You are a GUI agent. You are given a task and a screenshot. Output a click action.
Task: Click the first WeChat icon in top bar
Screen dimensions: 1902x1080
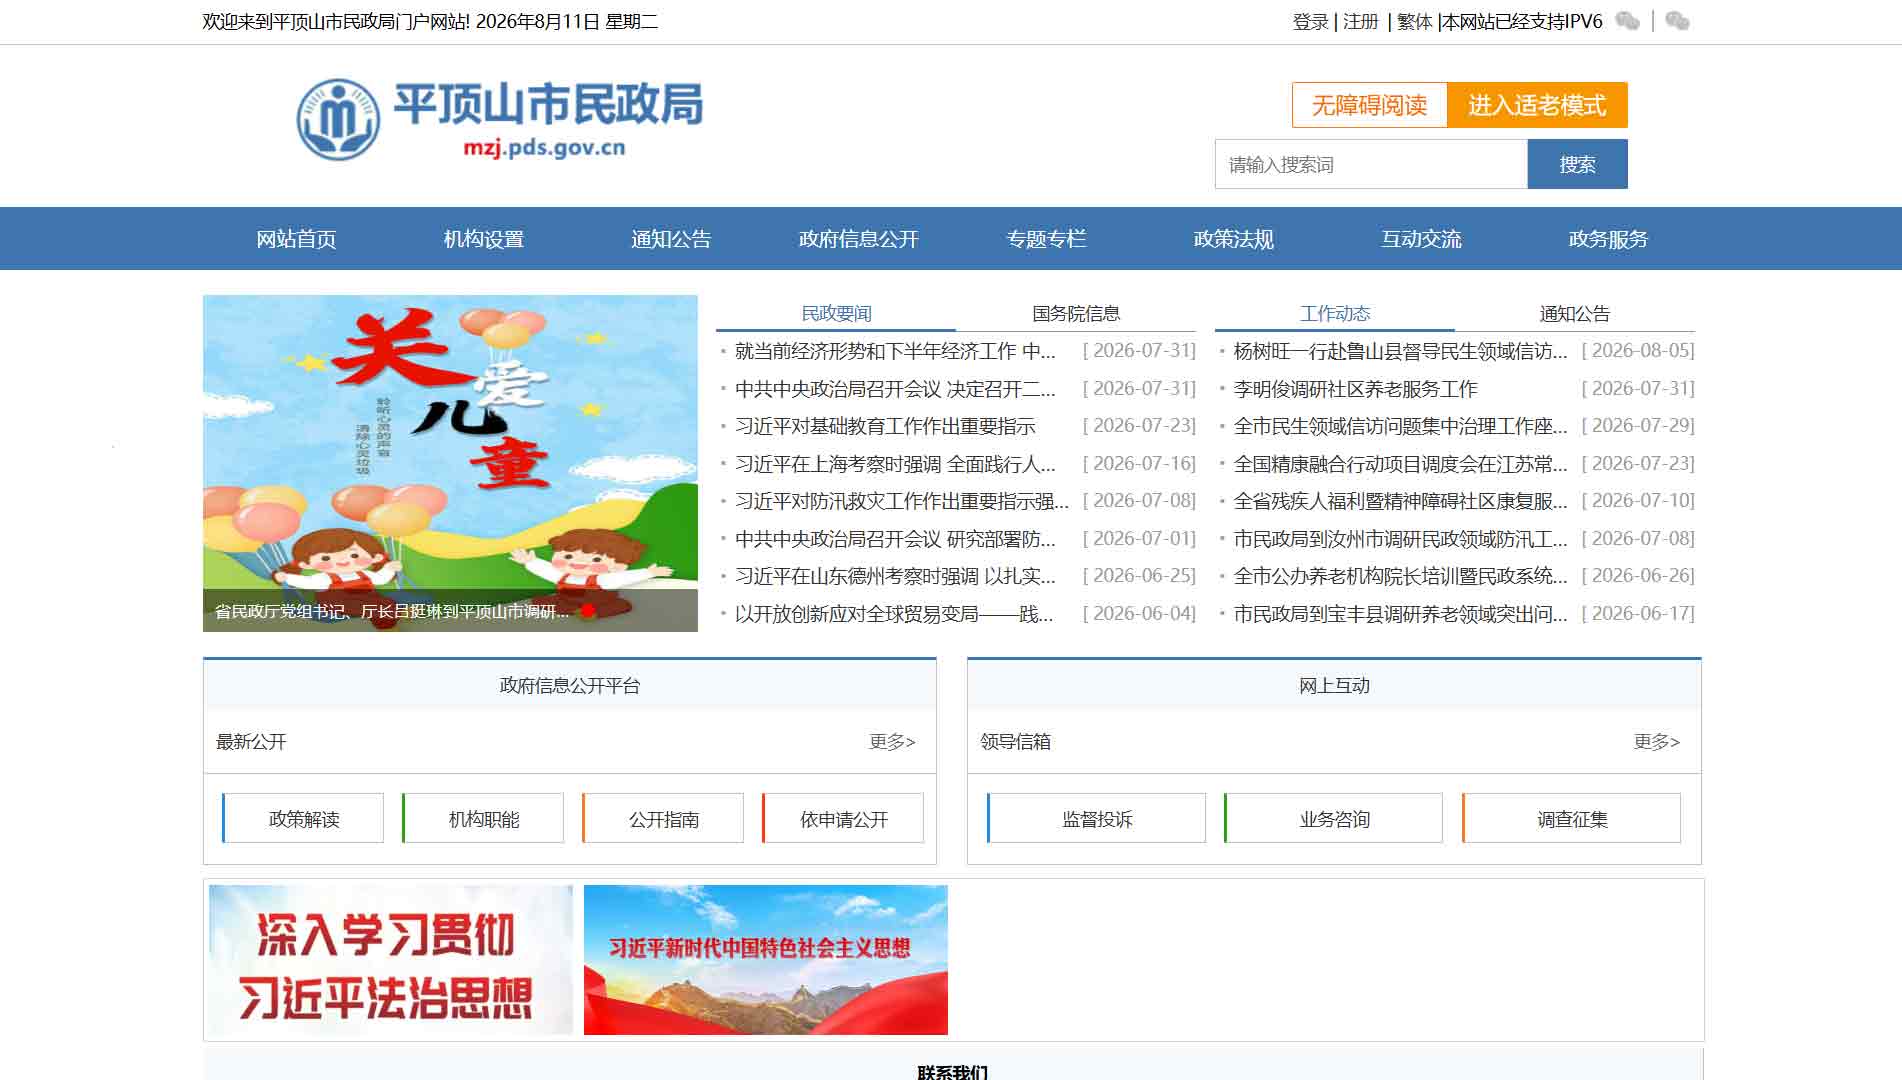point(1628,21)
